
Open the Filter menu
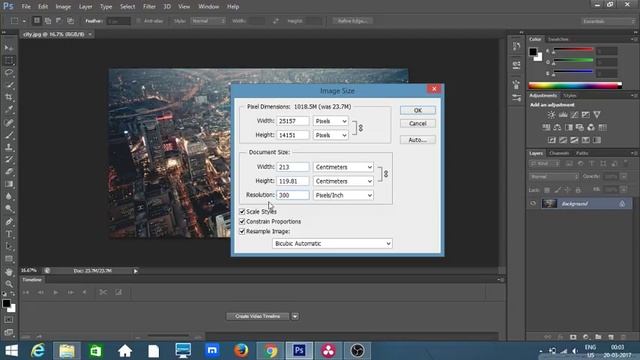coord(149,7)
